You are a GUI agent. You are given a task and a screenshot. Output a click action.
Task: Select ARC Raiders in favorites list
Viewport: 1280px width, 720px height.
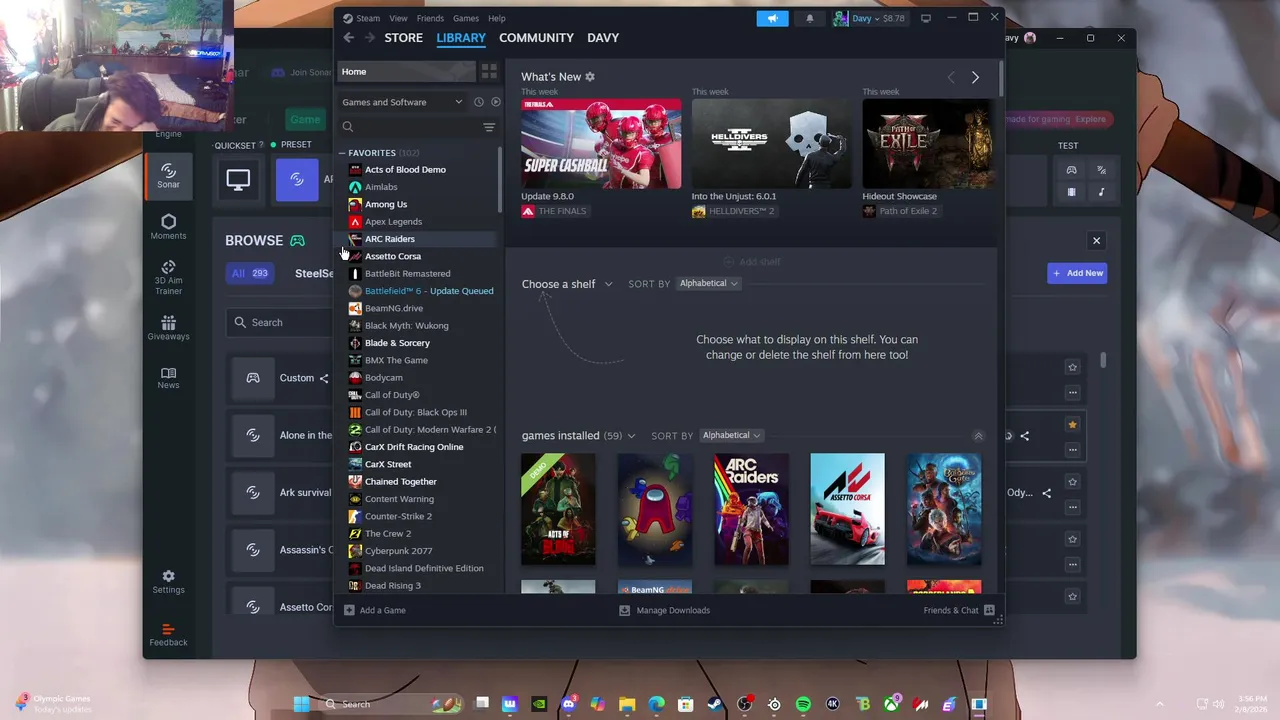coord(418,239)
